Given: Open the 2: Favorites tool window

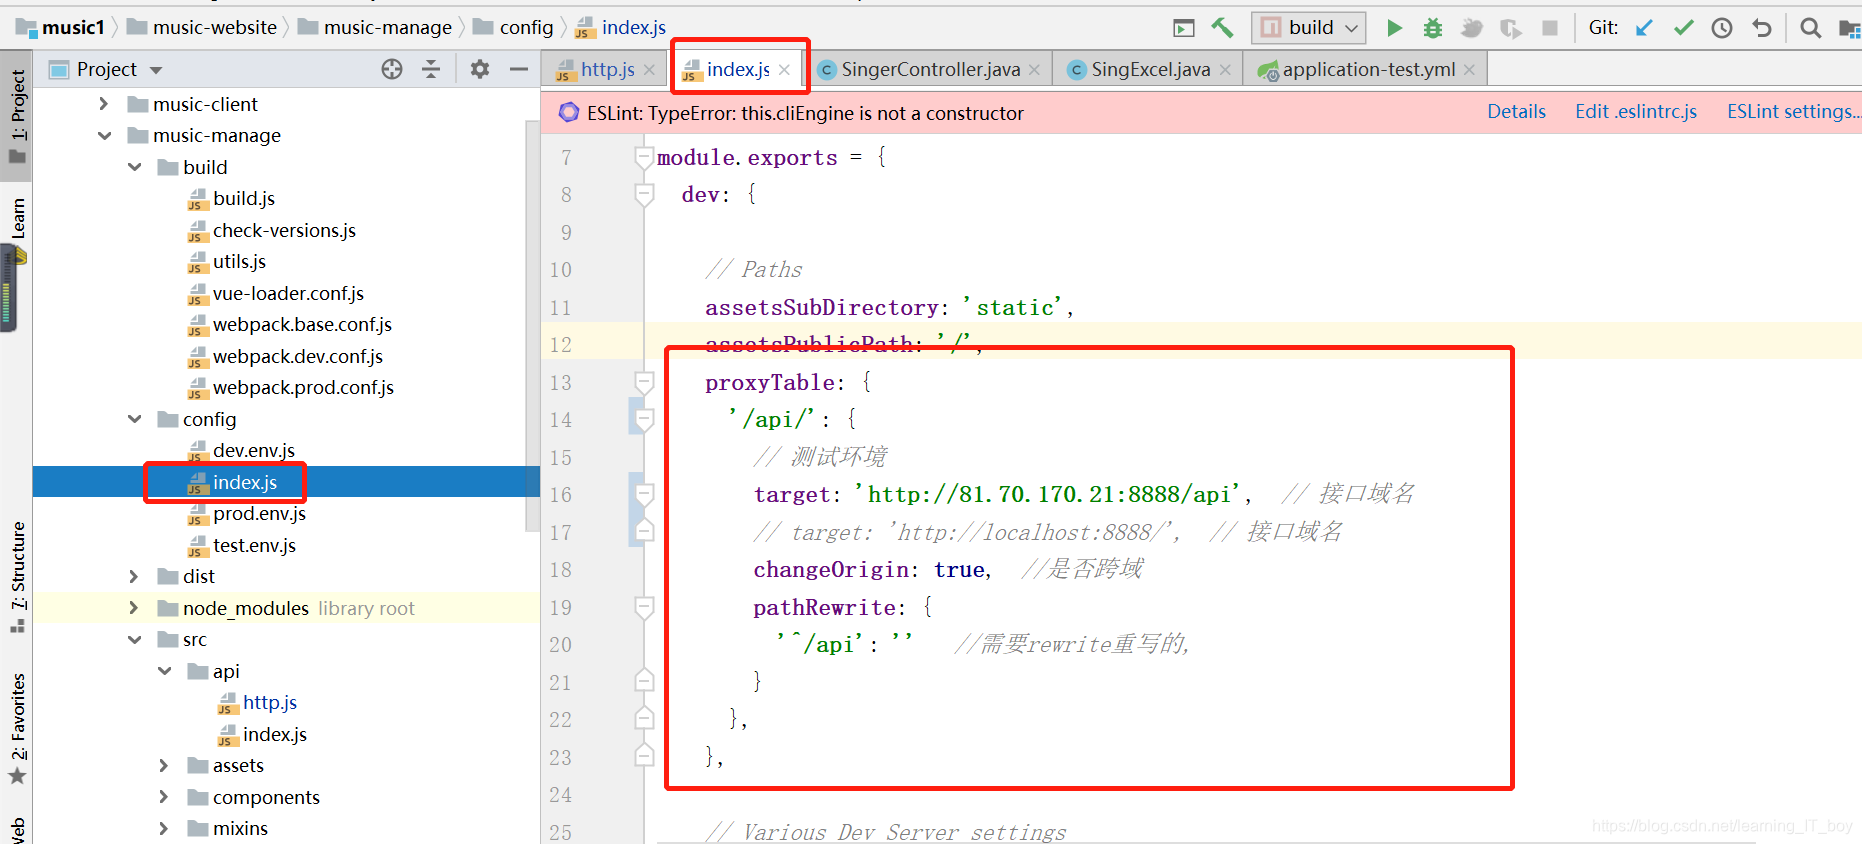Looking at the screenshot, I should pyautogui.click(x=17, y=730).
